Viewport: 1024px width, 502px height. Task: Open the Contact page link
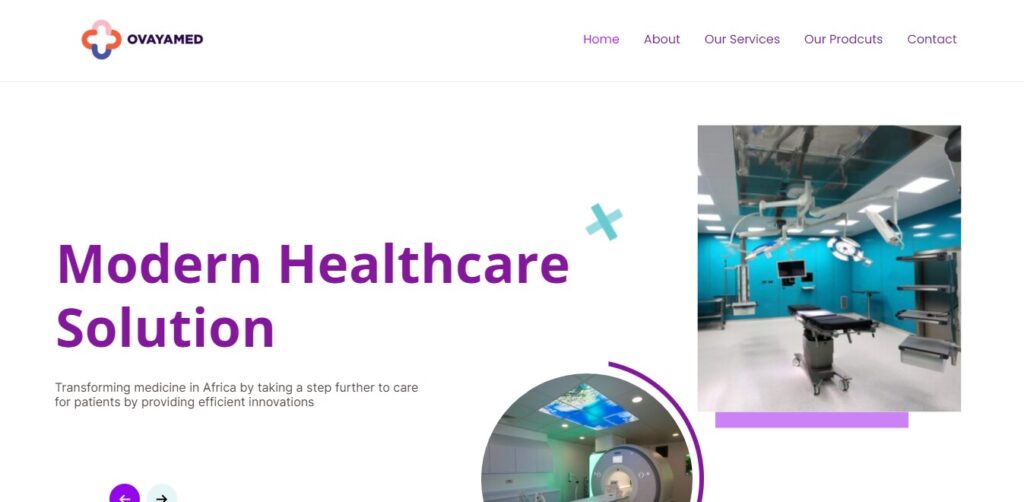point(931,39)
